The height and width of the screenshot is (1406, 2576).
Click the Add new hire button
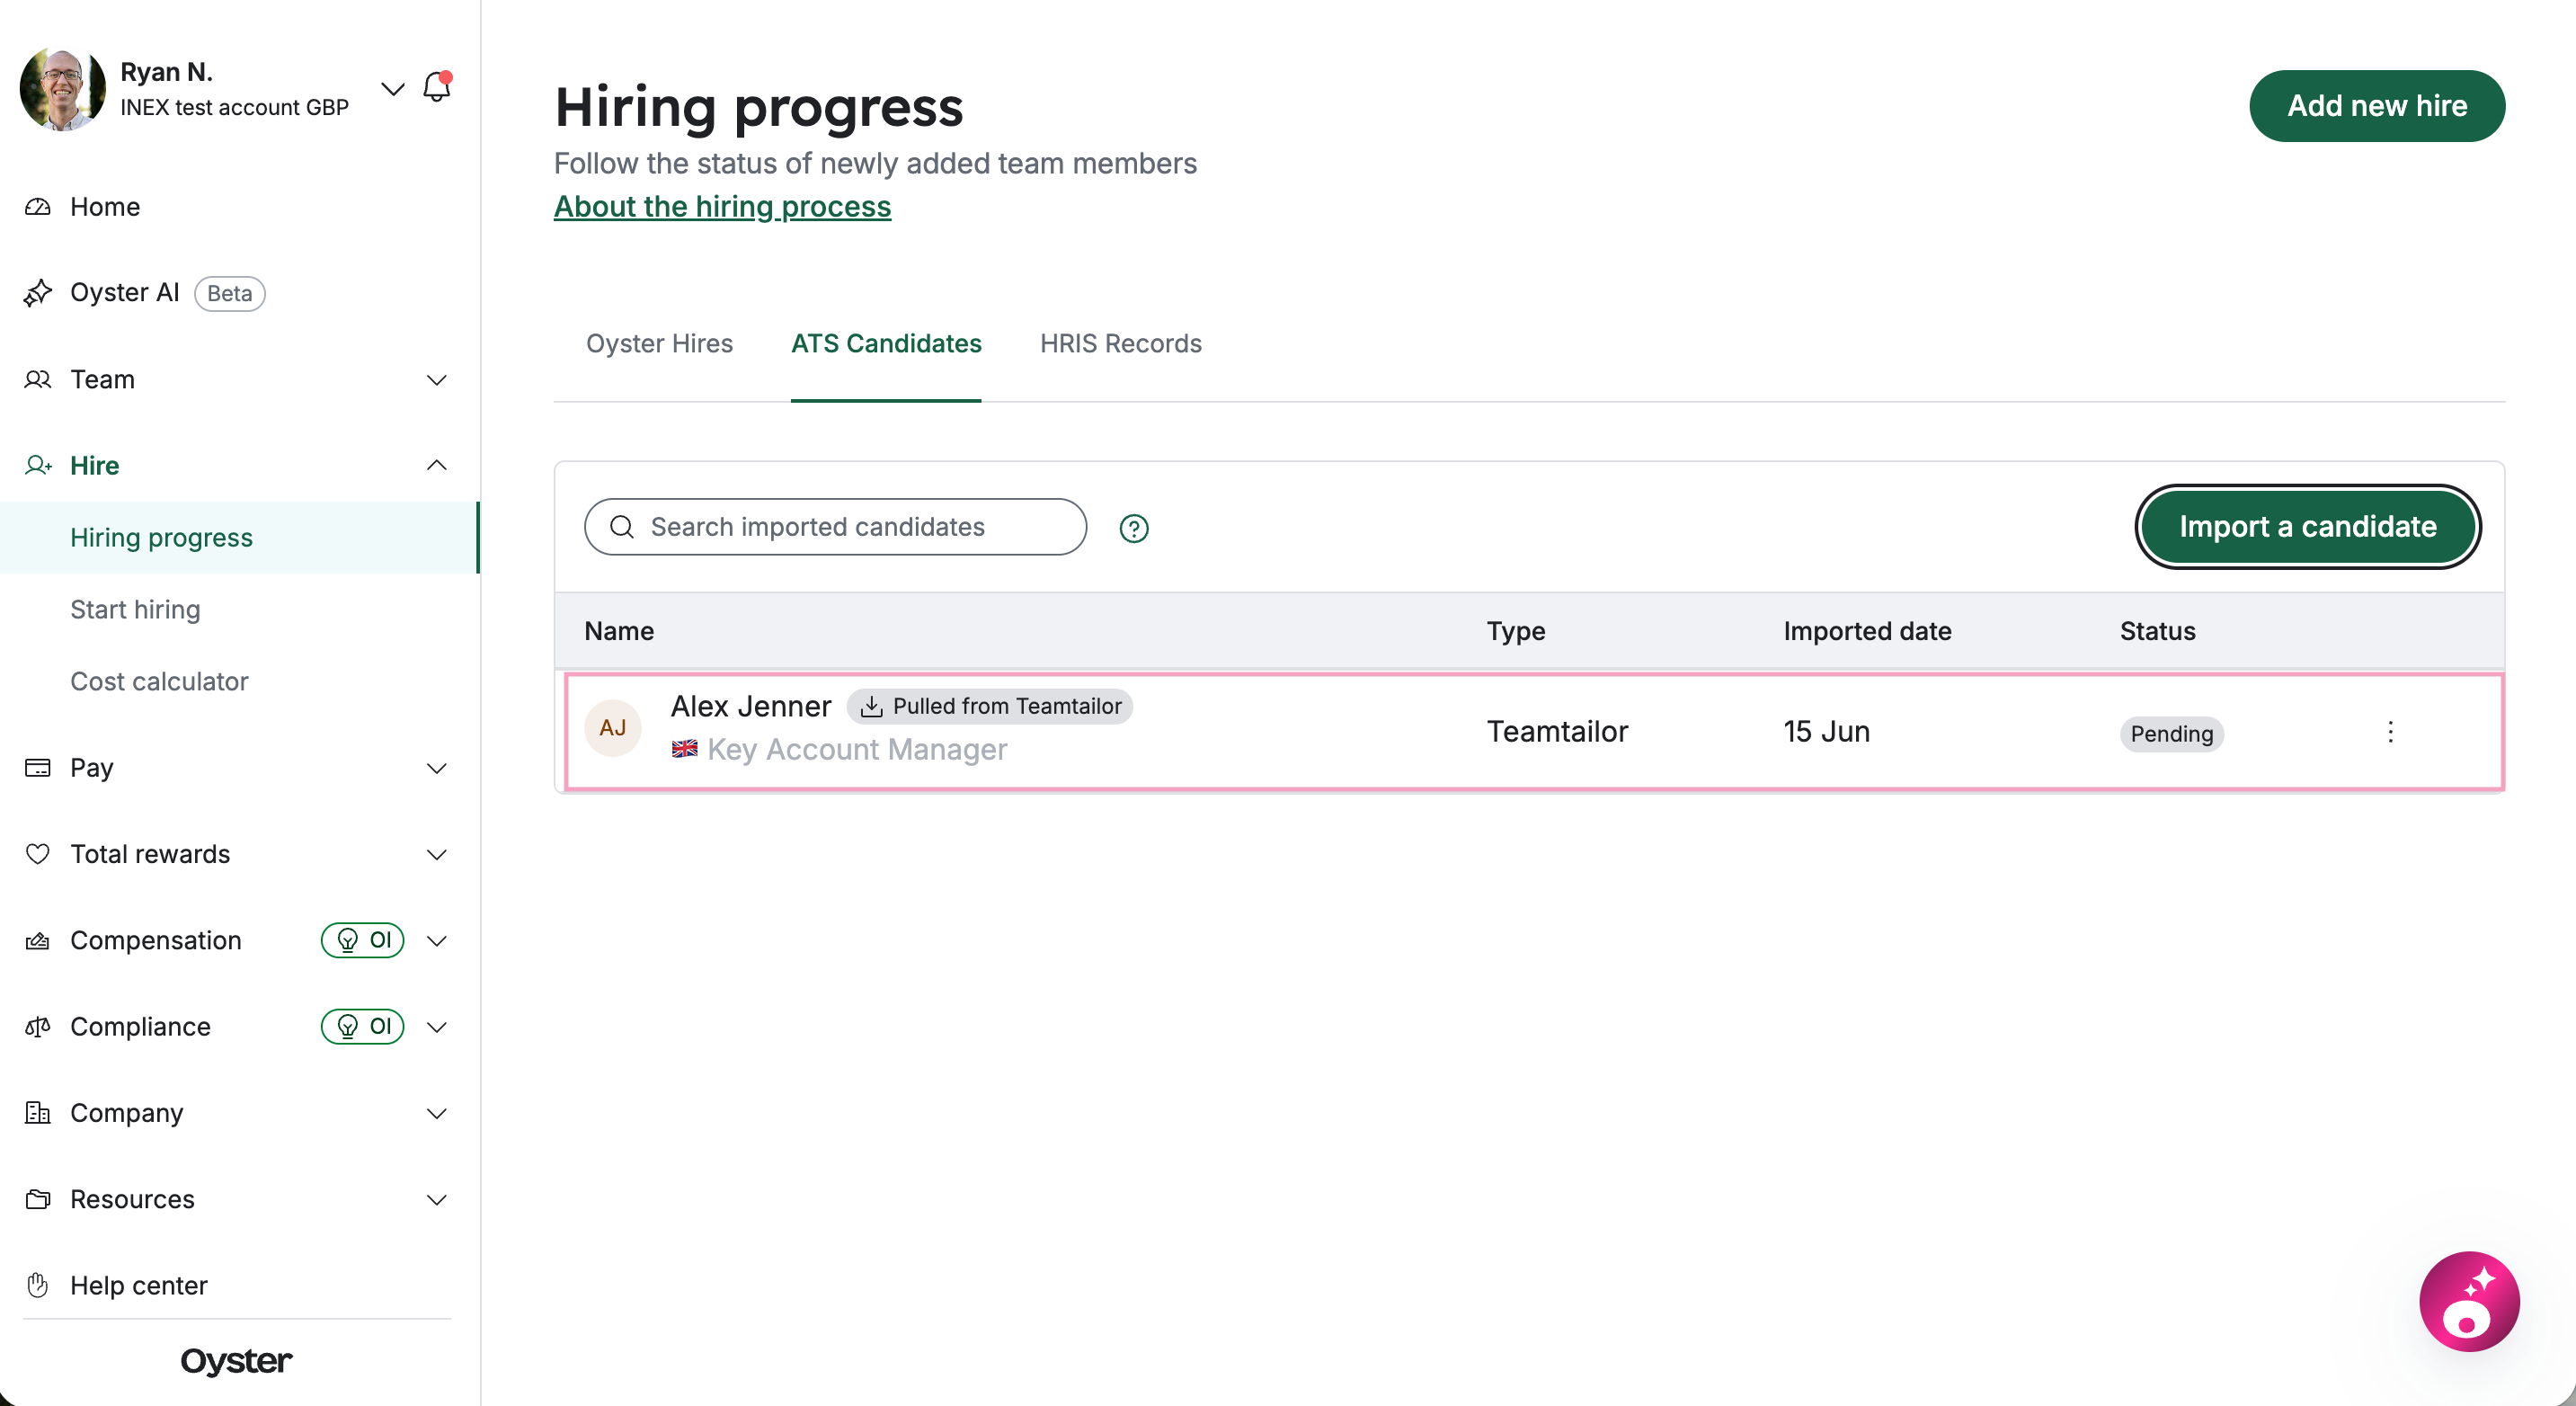2377,106
